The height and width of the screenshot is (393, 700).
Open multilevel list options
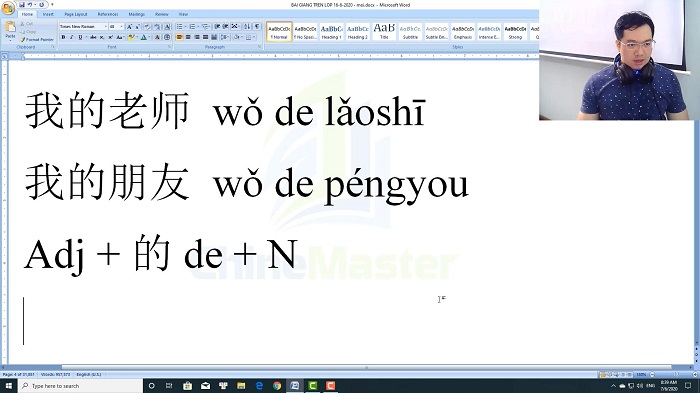(206, 27)
